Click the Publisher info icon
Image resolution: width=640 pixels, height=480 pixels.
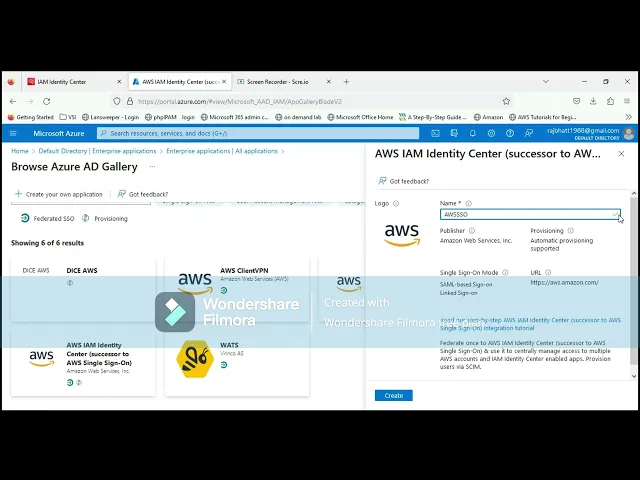tap(472, 231)
